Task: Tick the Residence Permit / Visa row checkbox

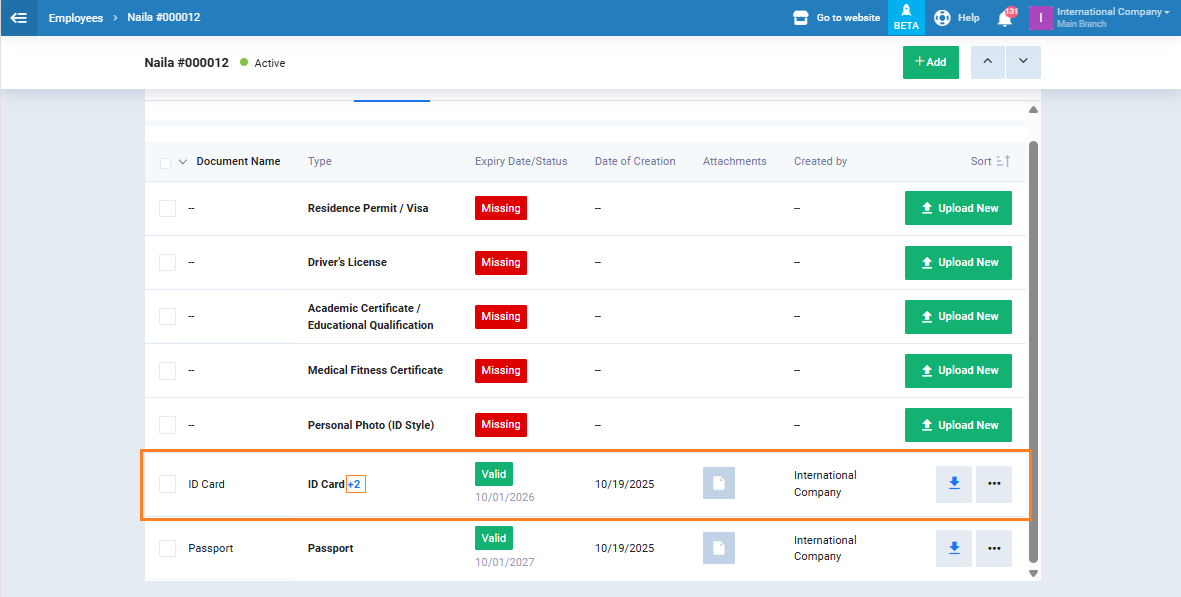Action: (167, 208)
